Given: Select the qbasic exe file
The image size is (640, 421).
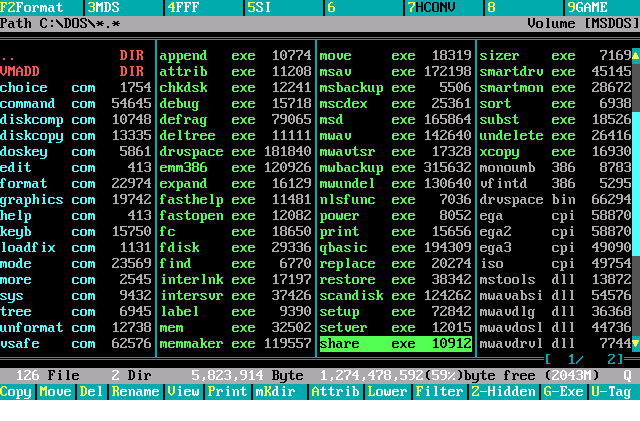Looking at the screenshot, I should click(396, 247).
